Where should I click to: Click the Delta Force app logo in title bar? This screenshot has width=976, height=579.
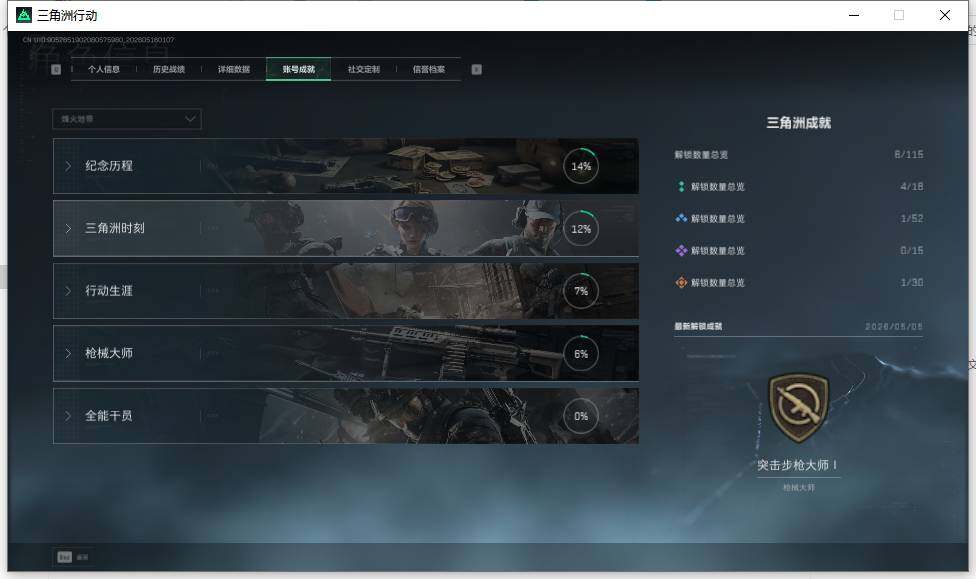coord(24,15)
